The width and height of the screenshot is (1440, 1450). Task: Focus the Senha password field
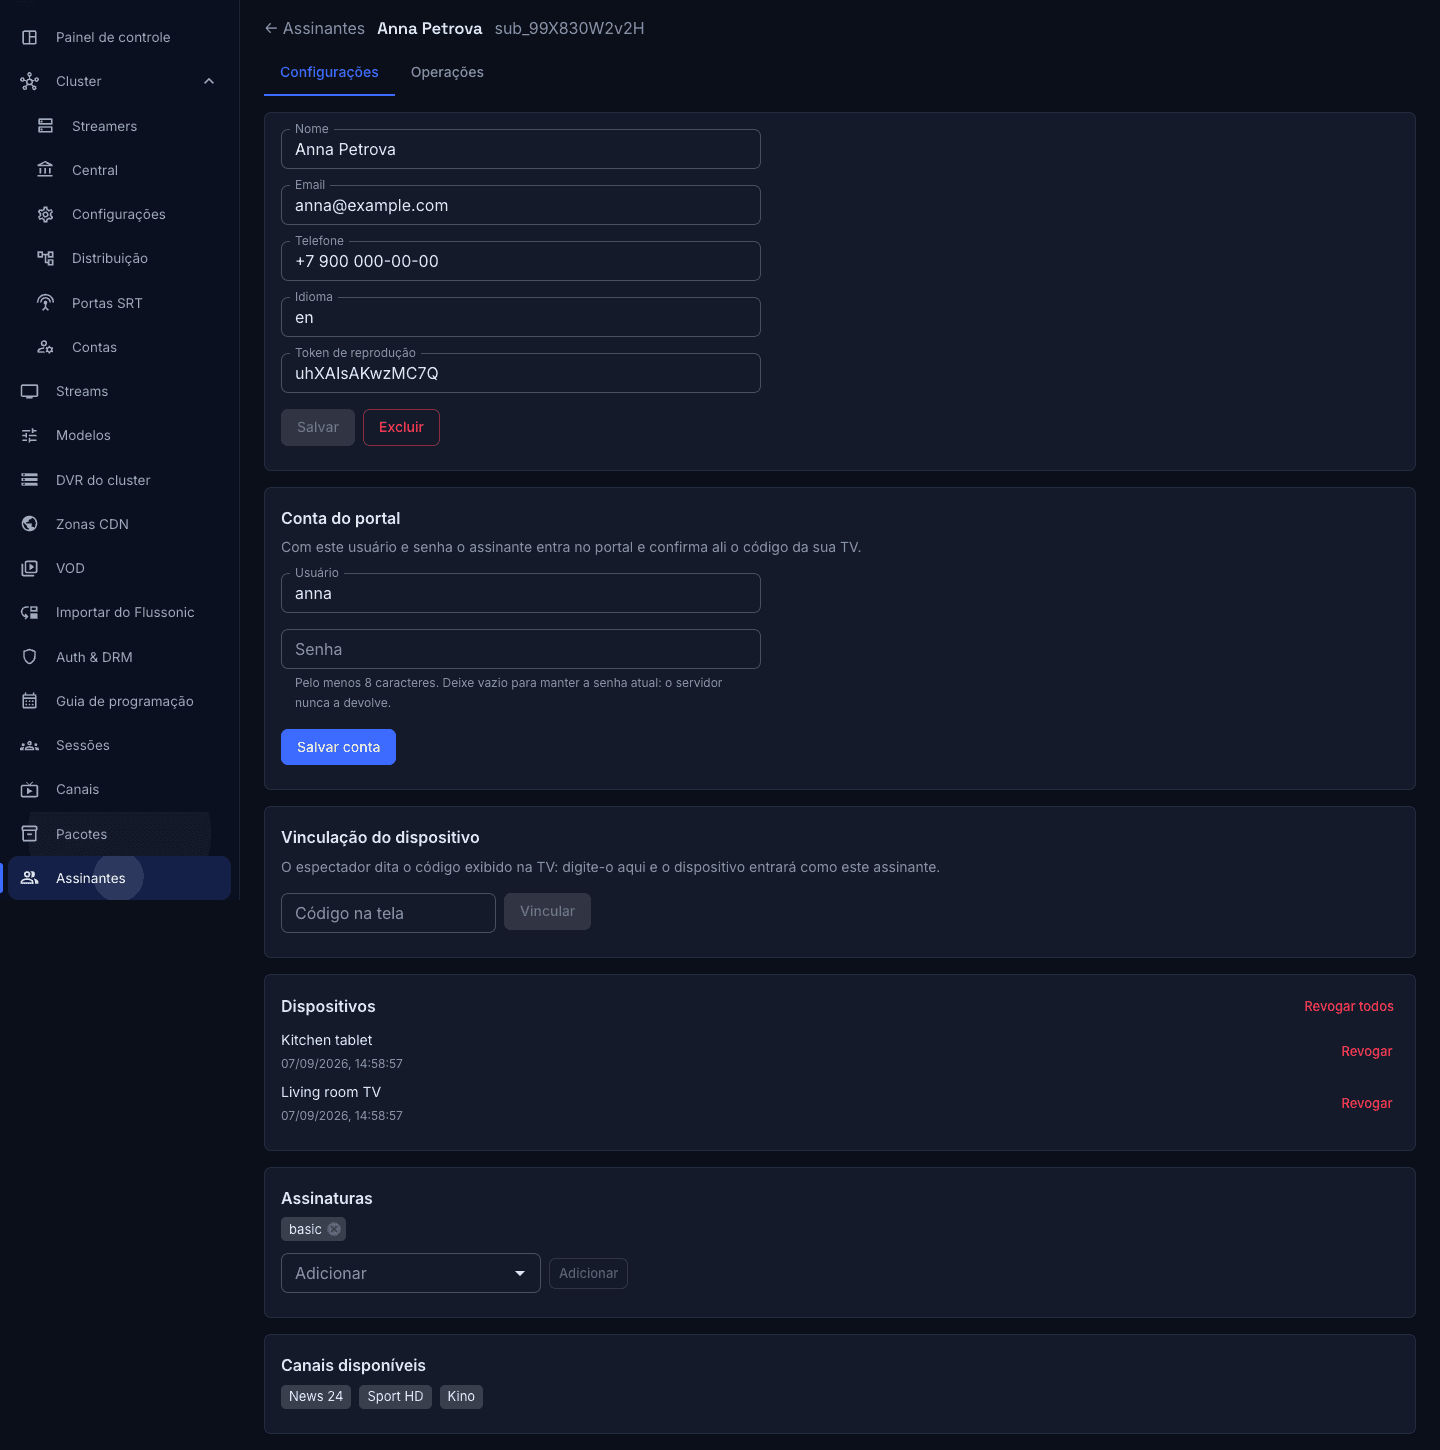click(521, 649)
